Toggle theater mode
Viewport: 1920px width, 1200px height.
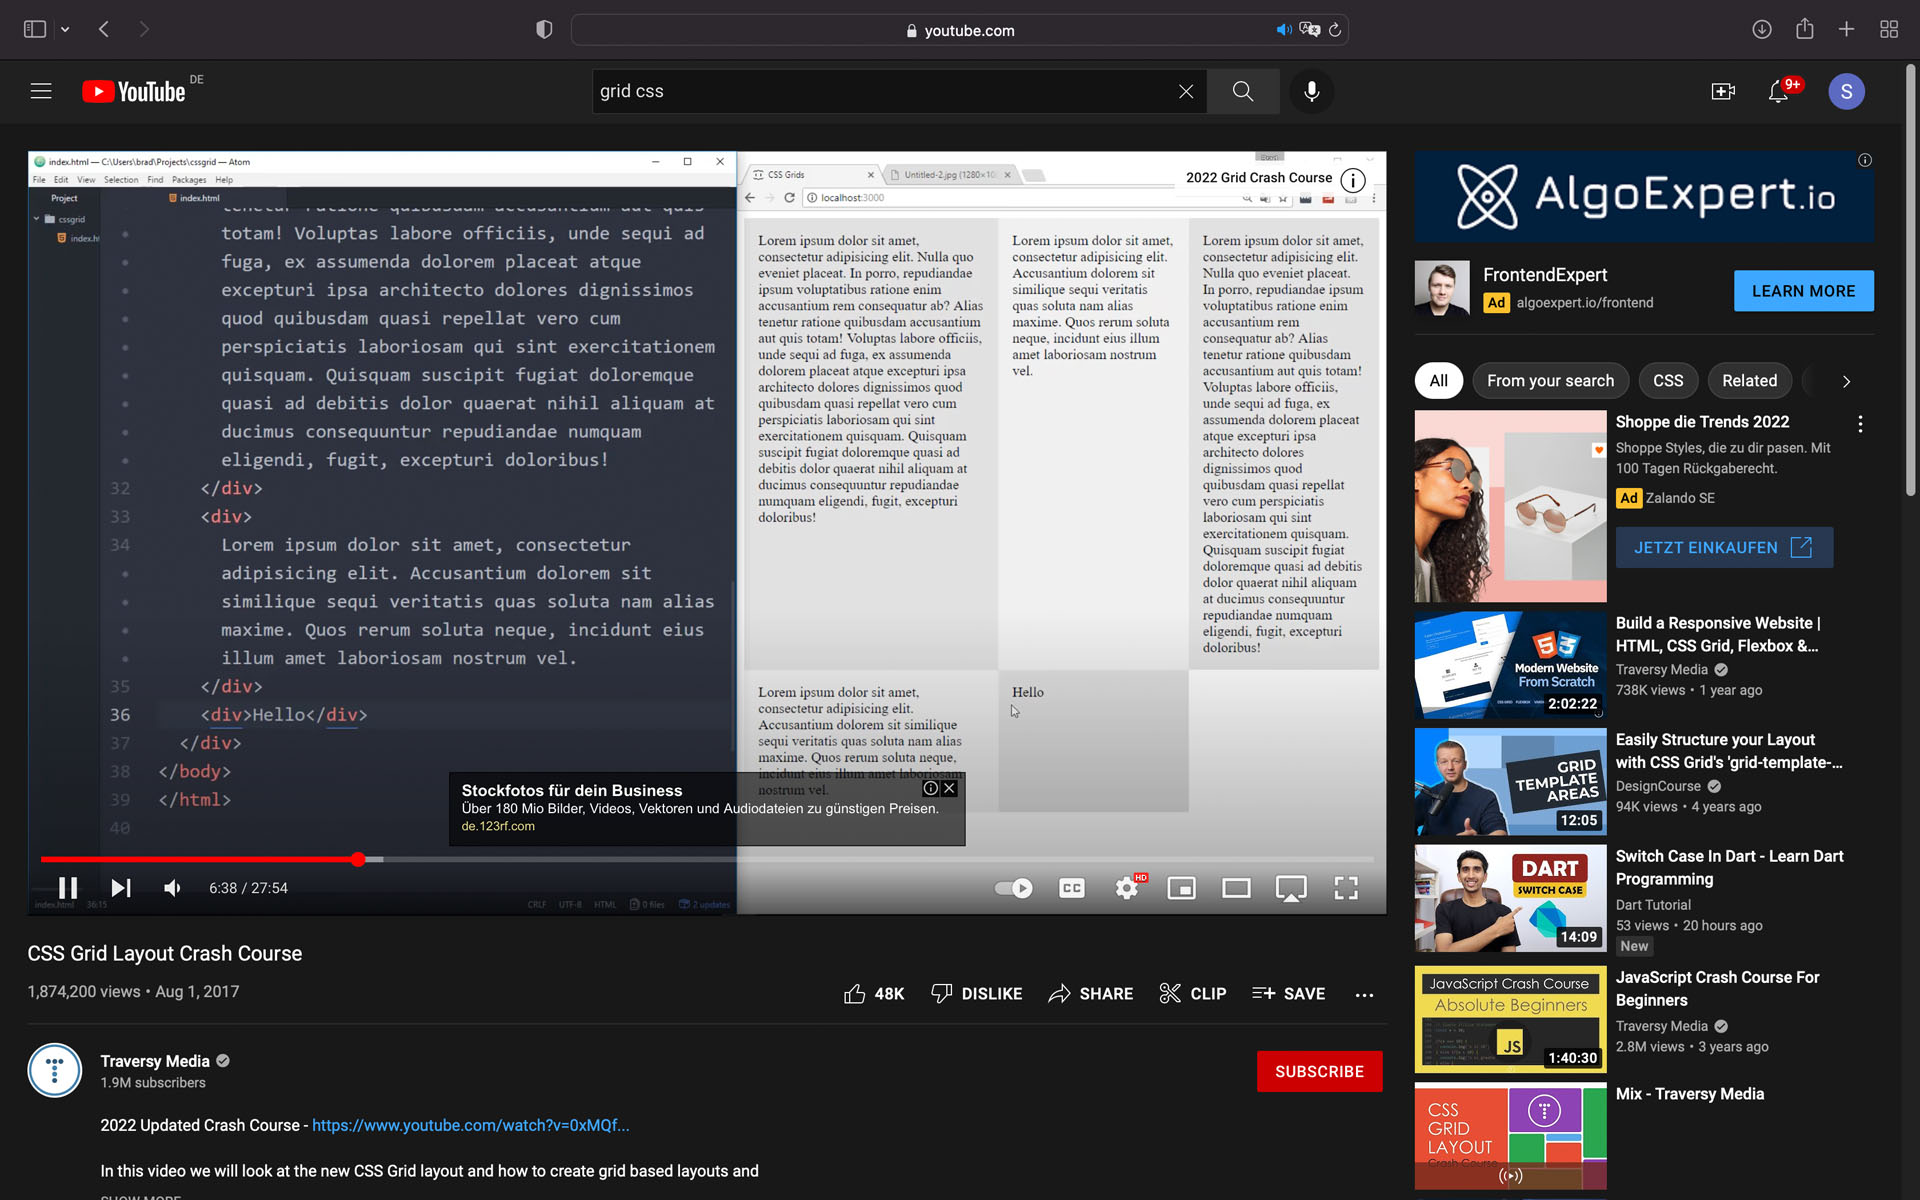tap(1237, 888)
